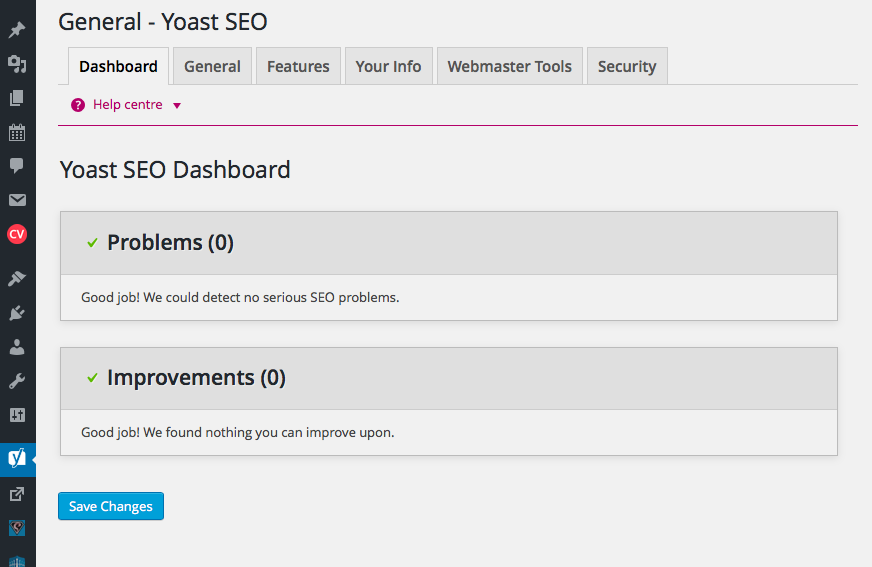Collapse the Improvements (0) panel header
Image resolution: width=872 pixels, height=567 pixels.
(x=449, y=379)
